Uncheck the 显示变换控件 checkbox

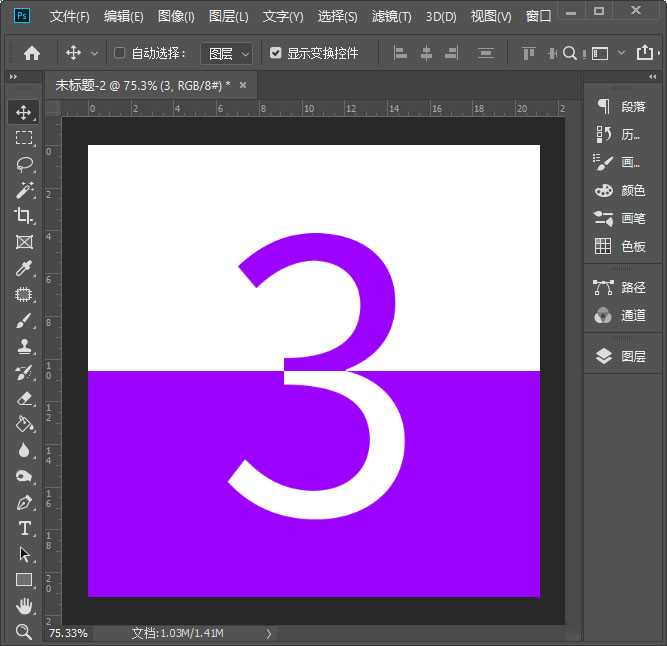tap(276, 53)
